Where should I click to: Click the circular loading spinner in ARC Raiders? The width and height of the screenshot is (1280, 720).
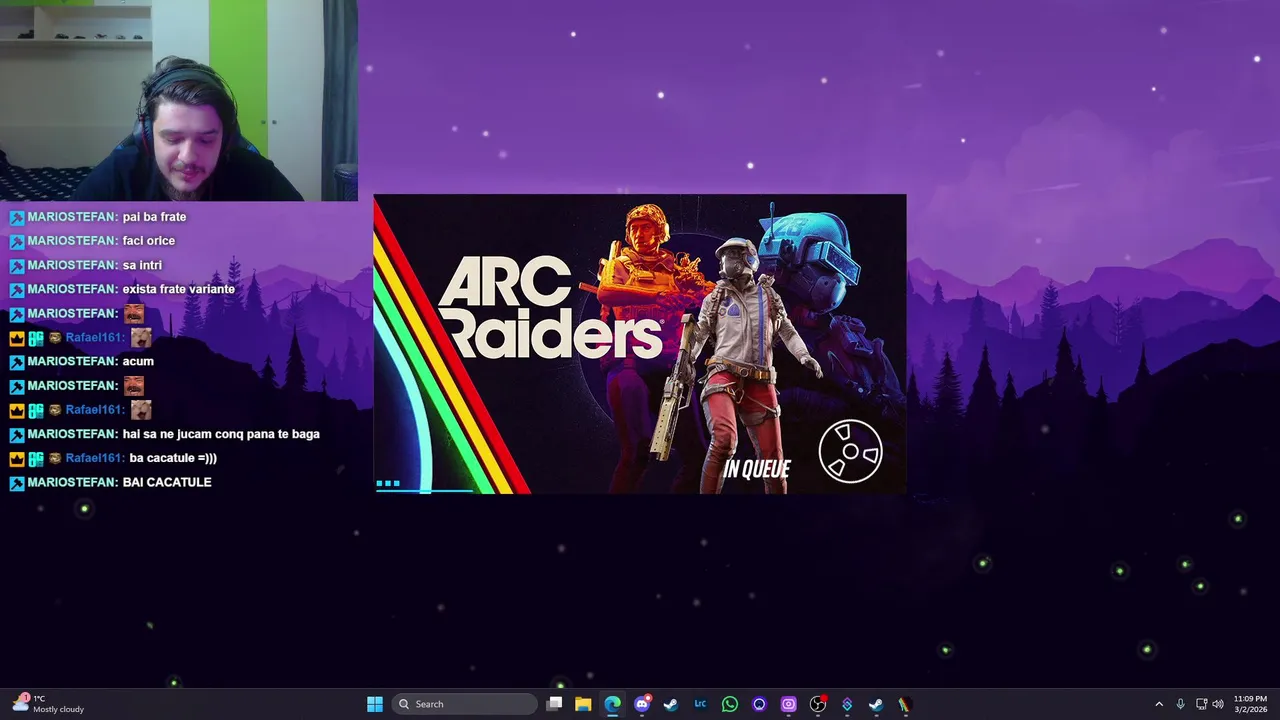coord(850,452)
